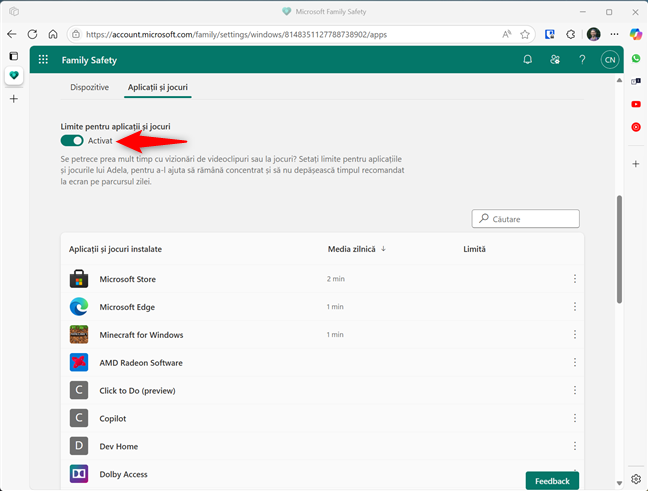This screenshot has height=491, width=648.
Task: Click the Minecraft app icon
Action: click(x=79, y=334)
